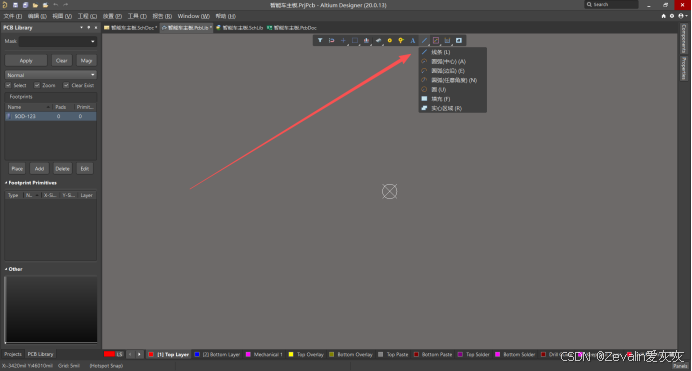The height and width of the screenshot is (371, 692).
Task: Click the Search field in title bar
Action: click(x=612, y=4)
